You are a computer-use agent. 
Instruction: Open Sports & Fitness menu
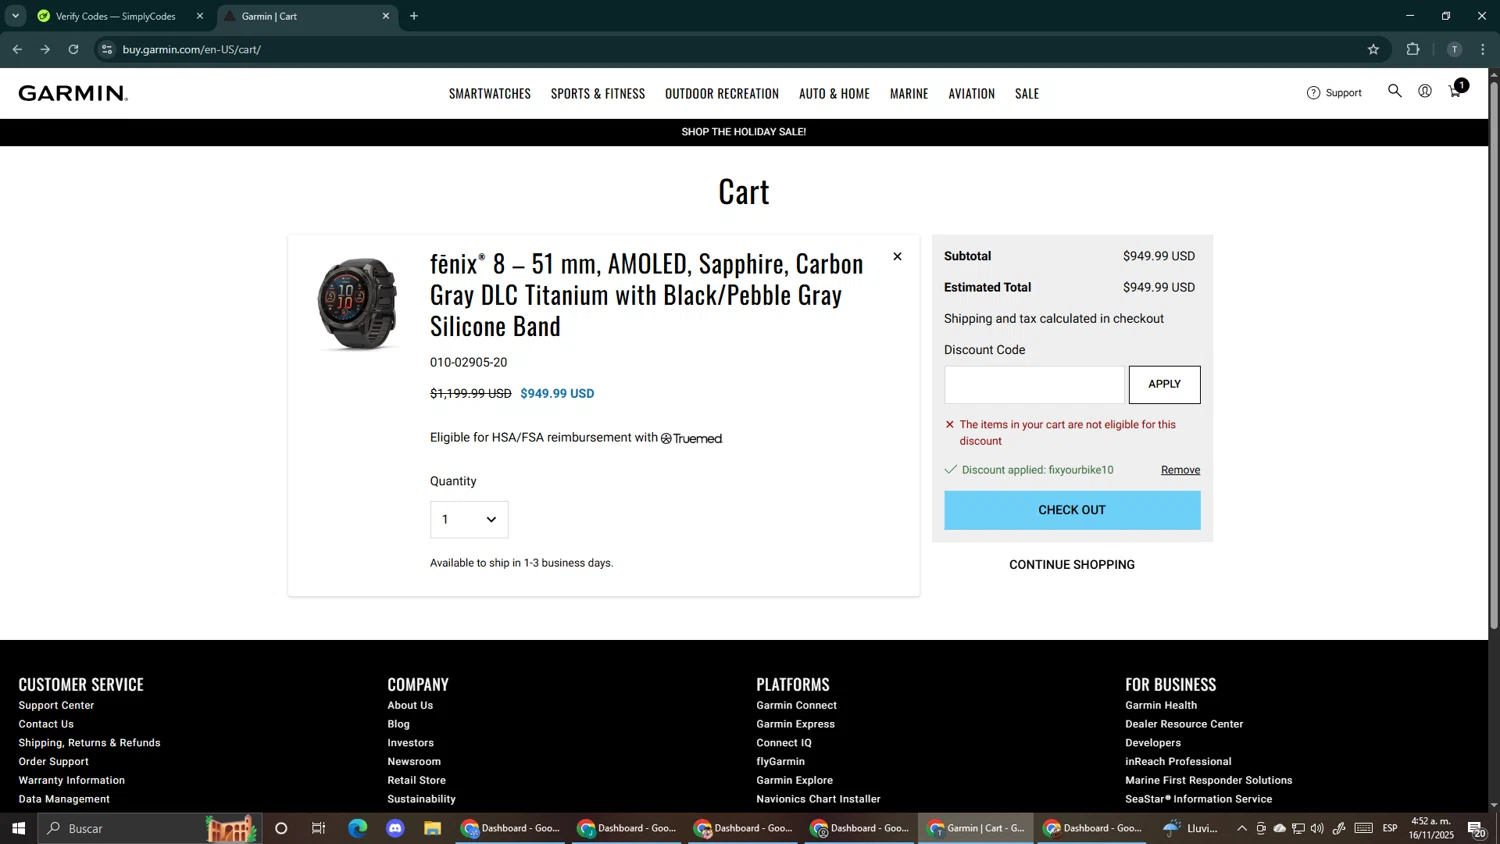(x=598, y=93)
